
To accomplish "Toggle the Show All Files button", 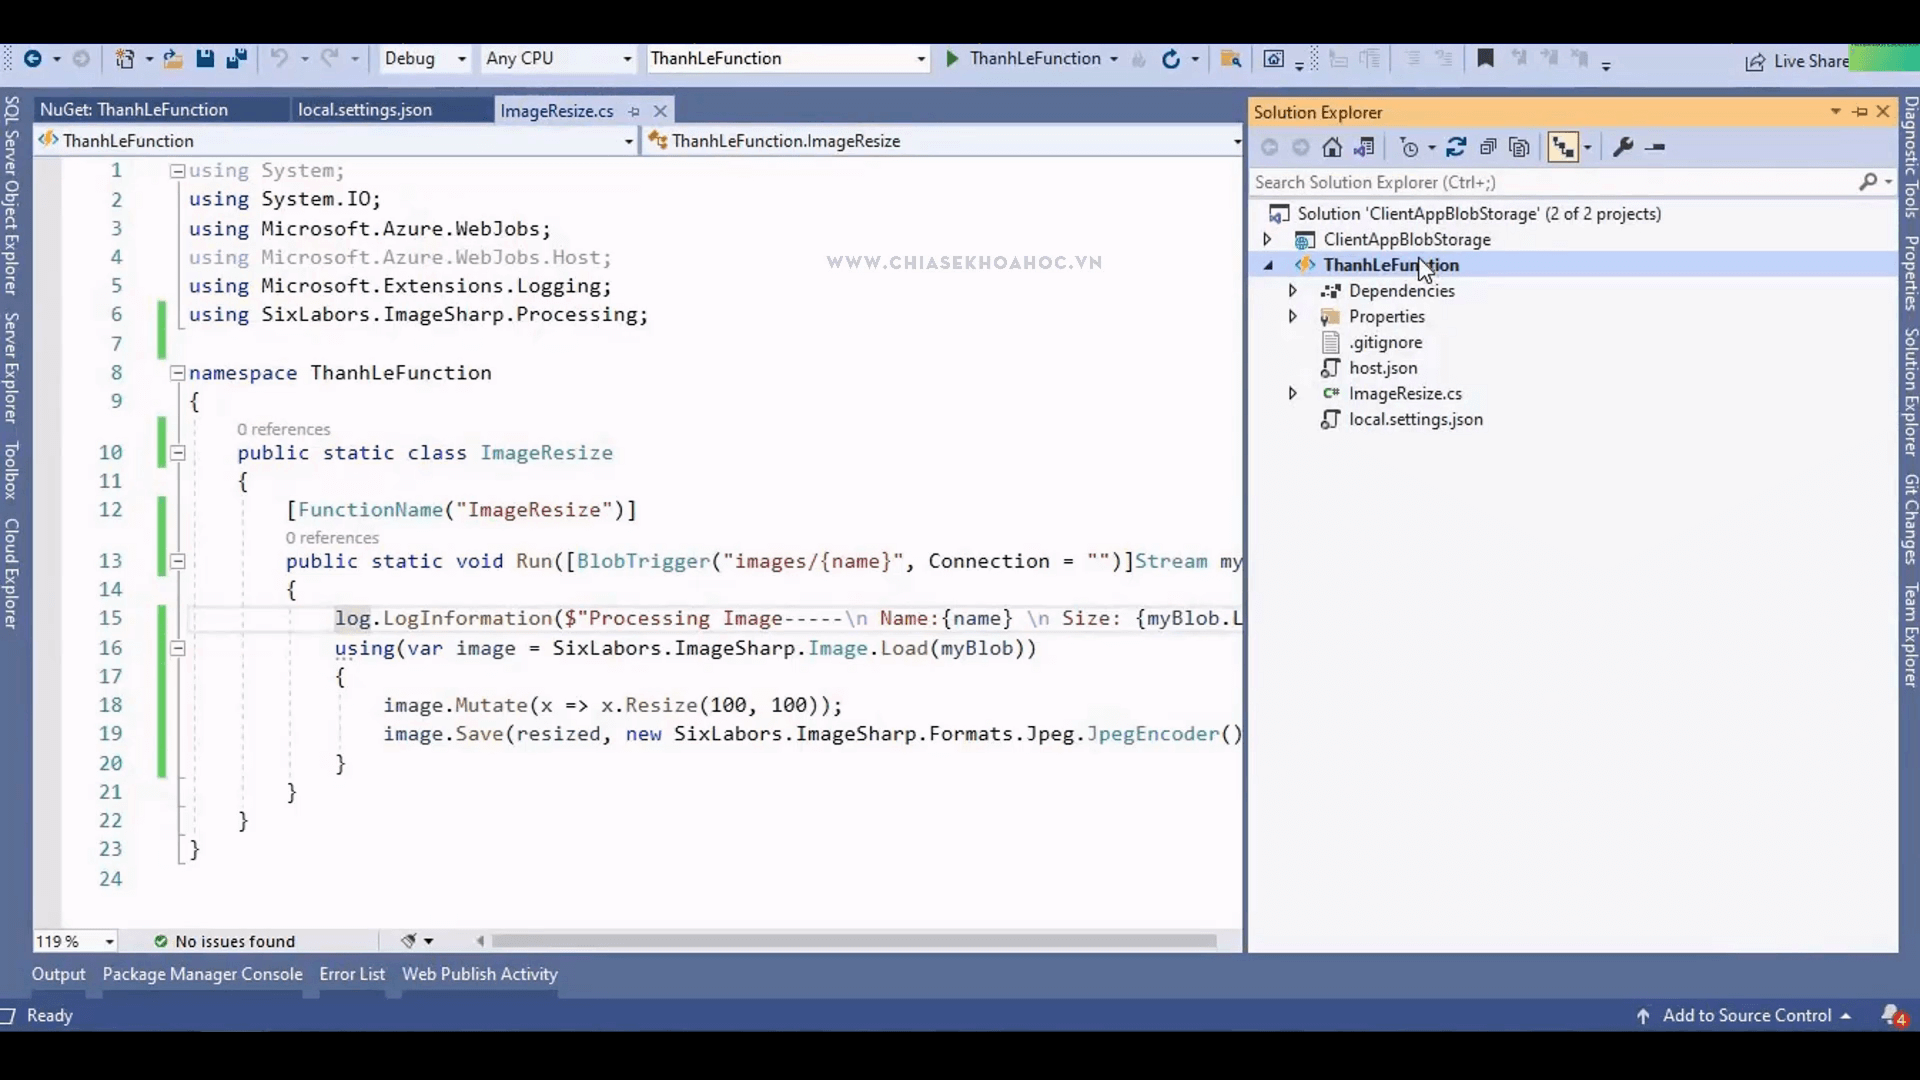I will 1520,147.
